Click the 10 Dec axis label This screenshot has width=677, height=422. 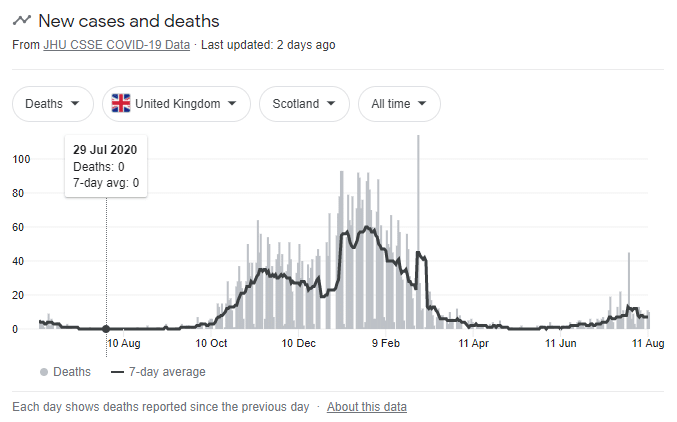298,343
